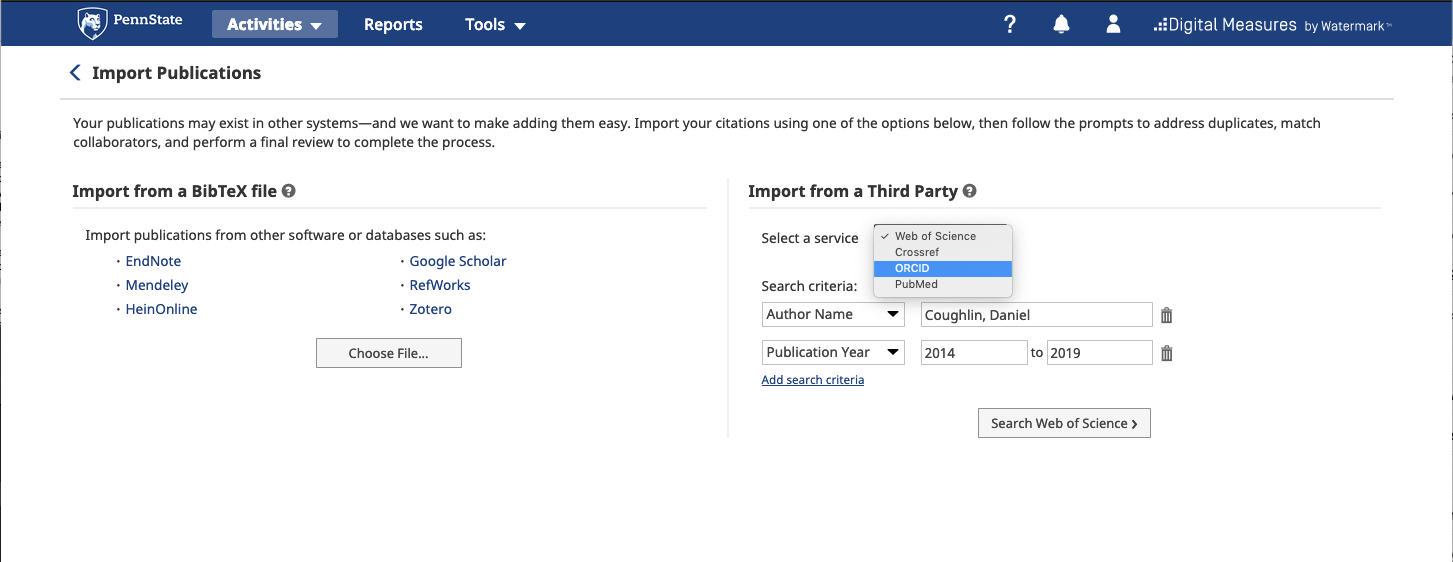Delete the Author Name search criterion
This screenshot has width=1453, height=562.
1166,315
